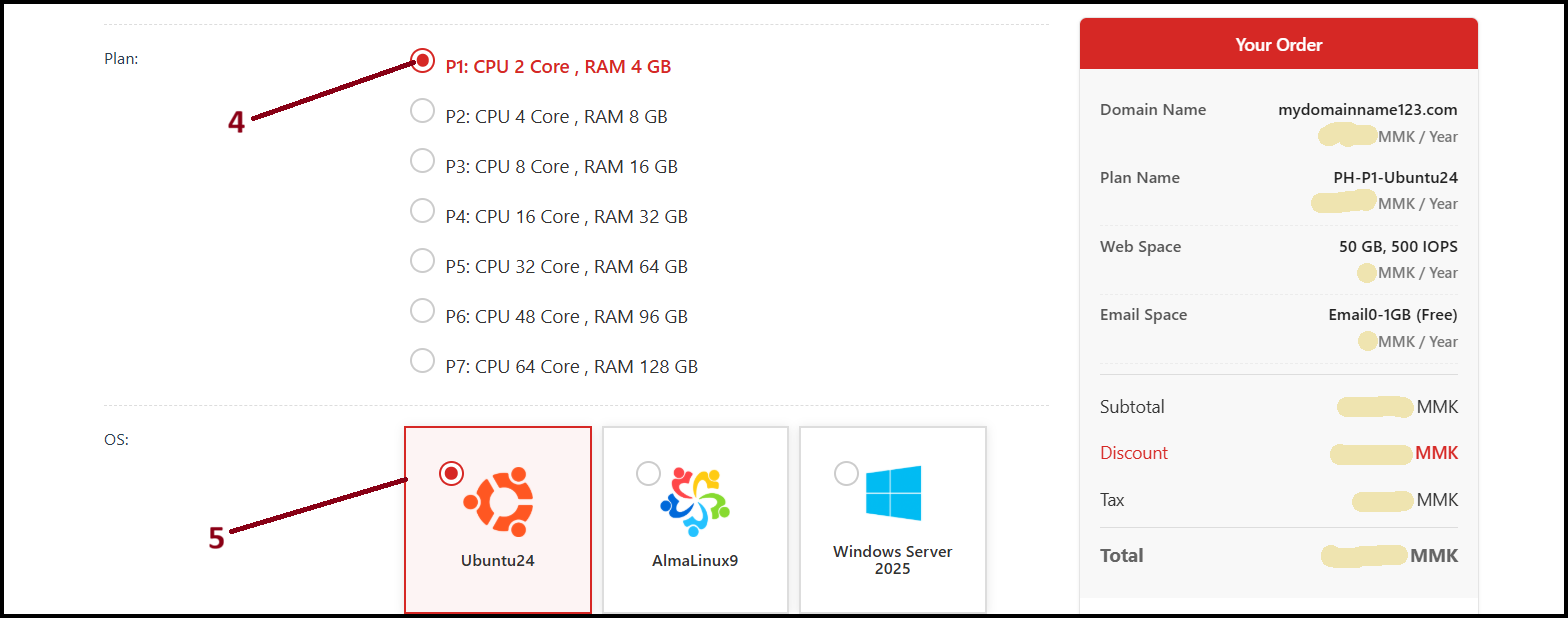Click the Ubuntu logo icon

[x=498, y=501]
